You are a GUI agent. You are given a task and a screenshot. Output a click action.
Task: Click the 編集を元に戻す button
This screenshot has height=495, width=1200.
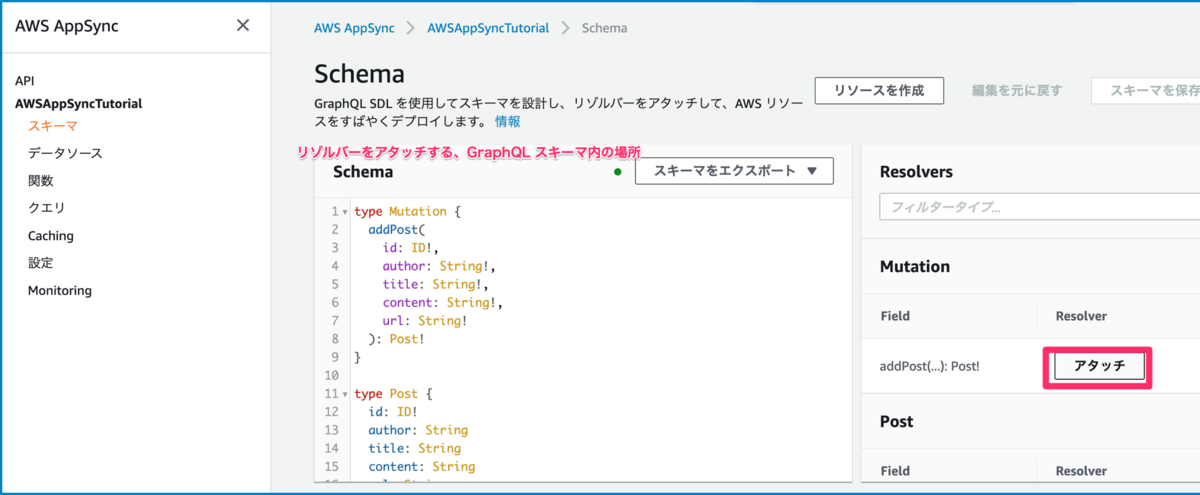(1017, 90)
